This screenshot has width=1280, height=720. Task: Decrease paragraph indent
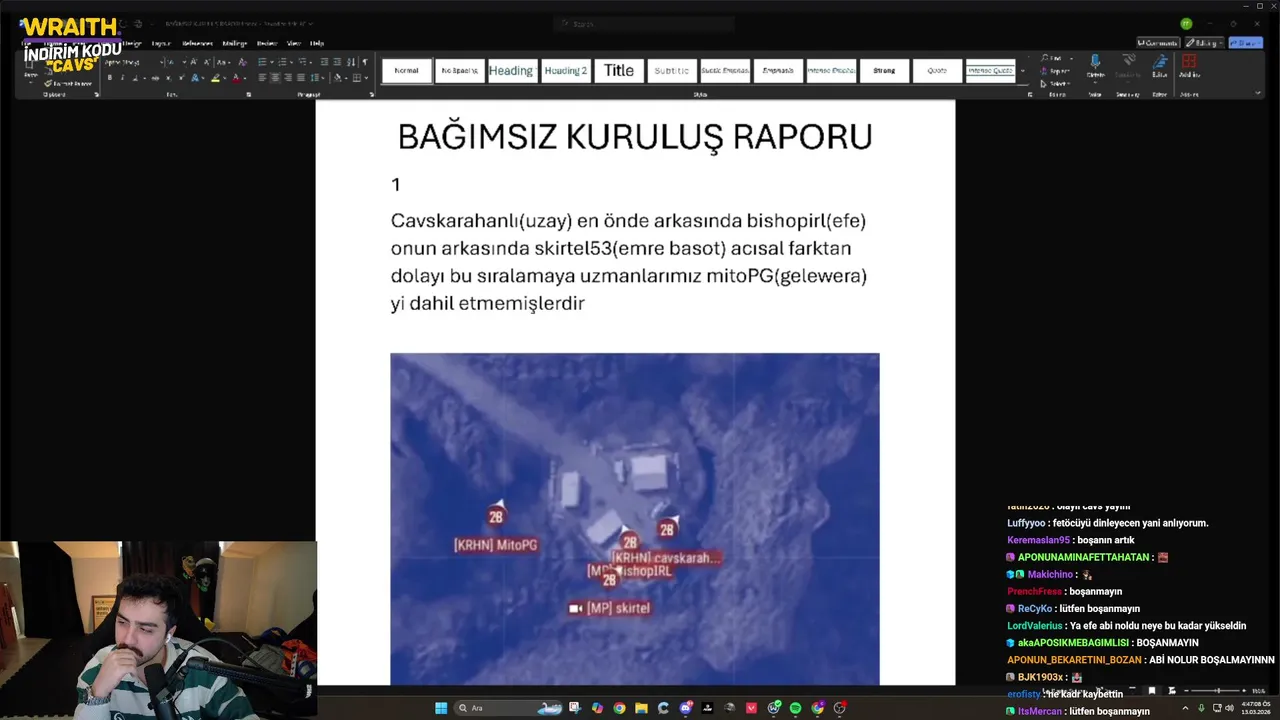tap(324, 62)
